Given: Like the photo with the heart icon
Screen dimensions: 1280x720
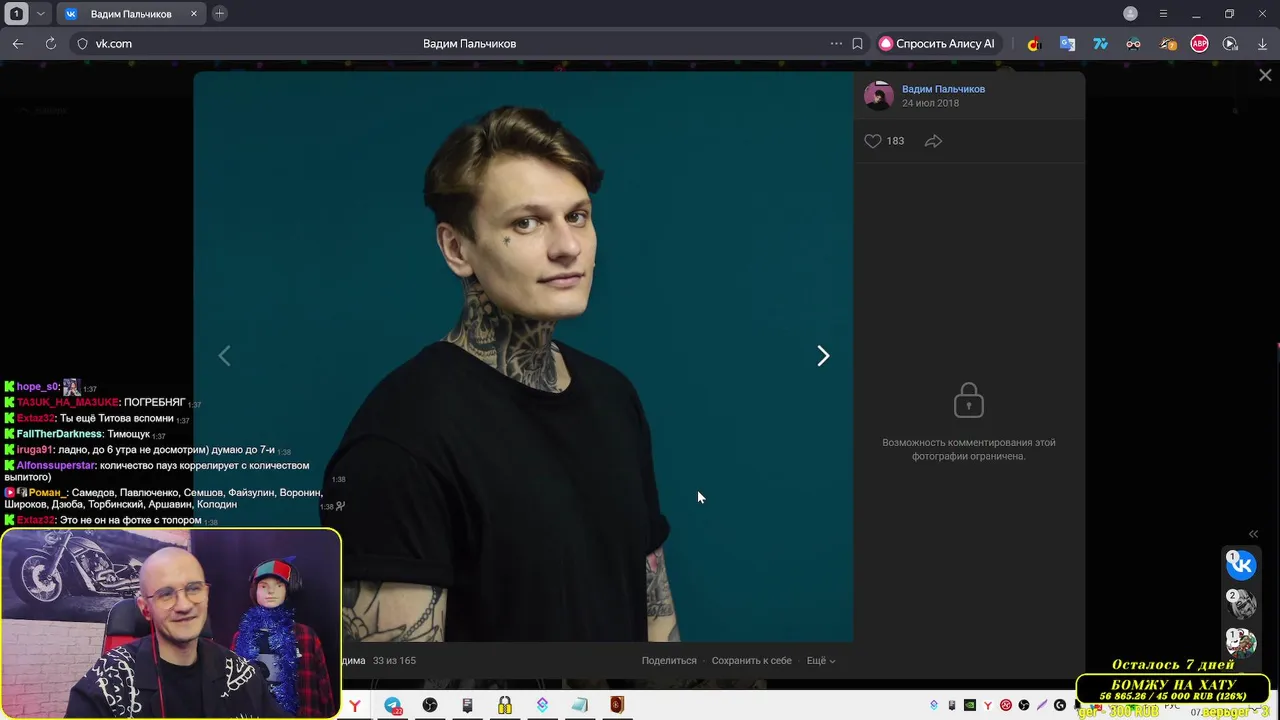Looking at the screenshot, I should (x=873, y=141).
